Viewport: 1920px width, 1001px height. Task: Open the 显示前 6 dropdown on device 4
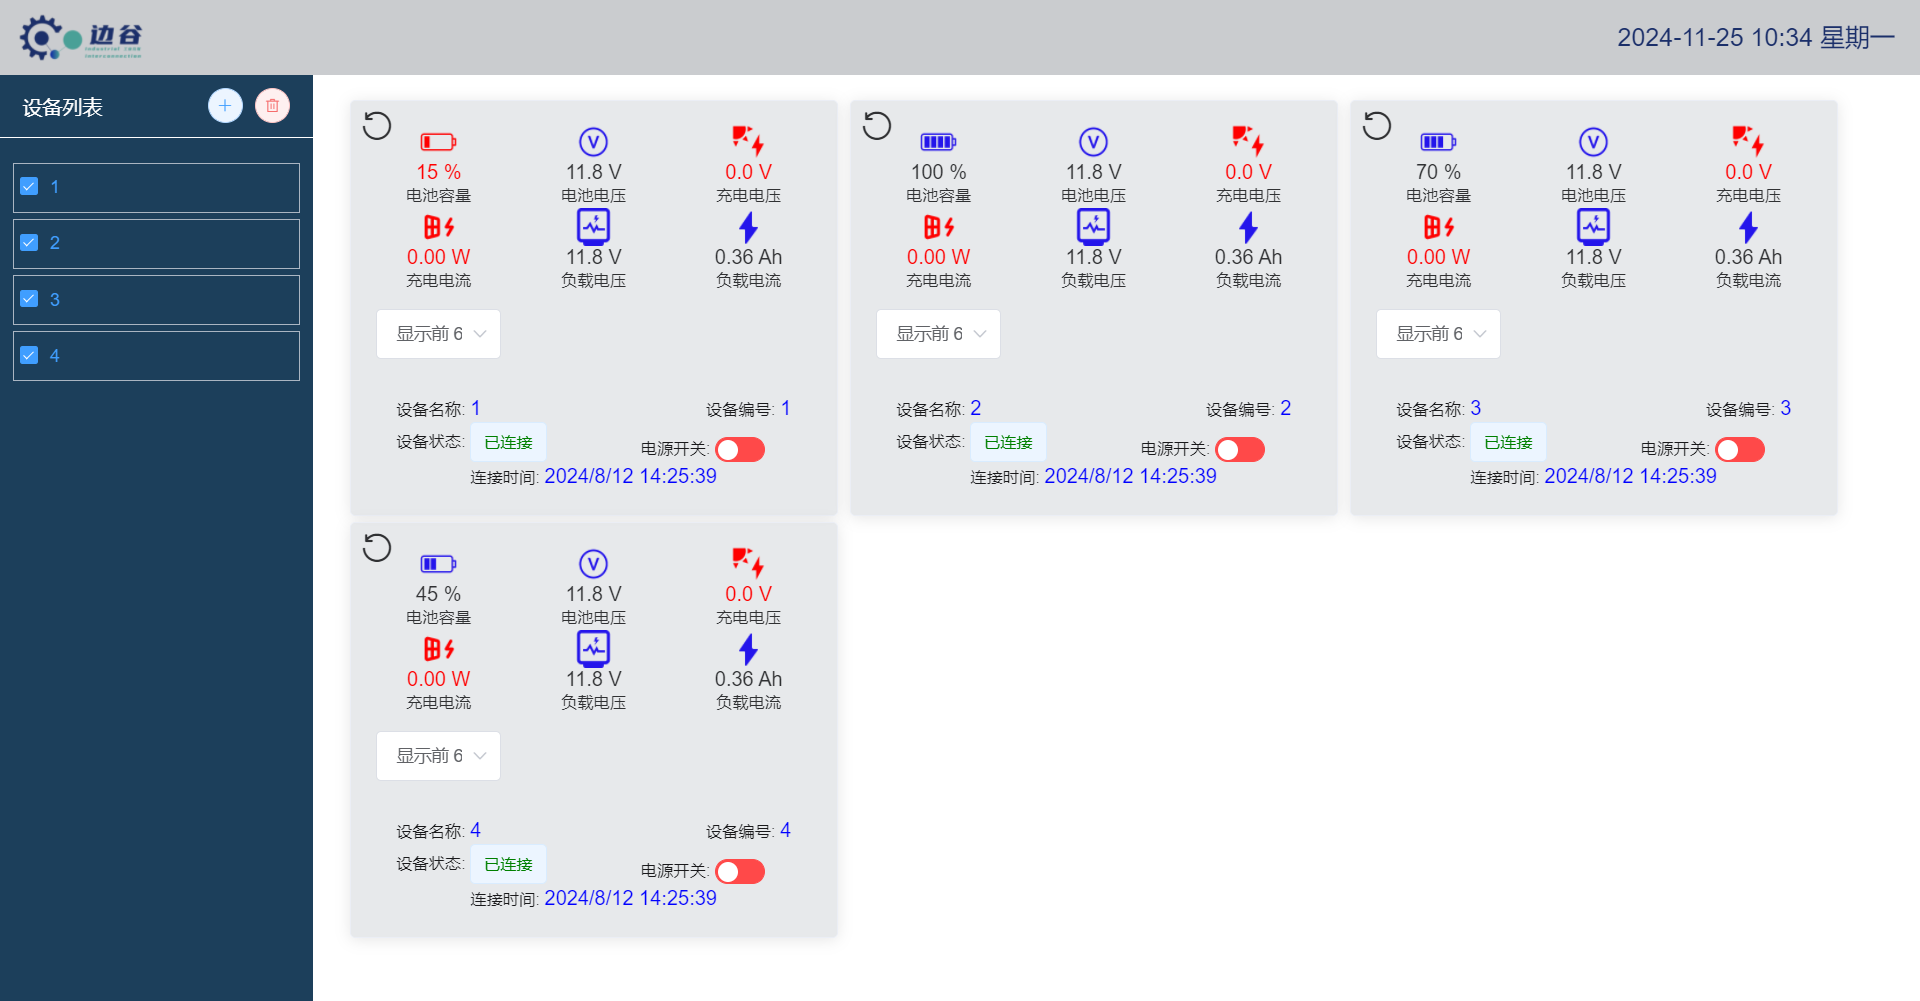point(438,756)
